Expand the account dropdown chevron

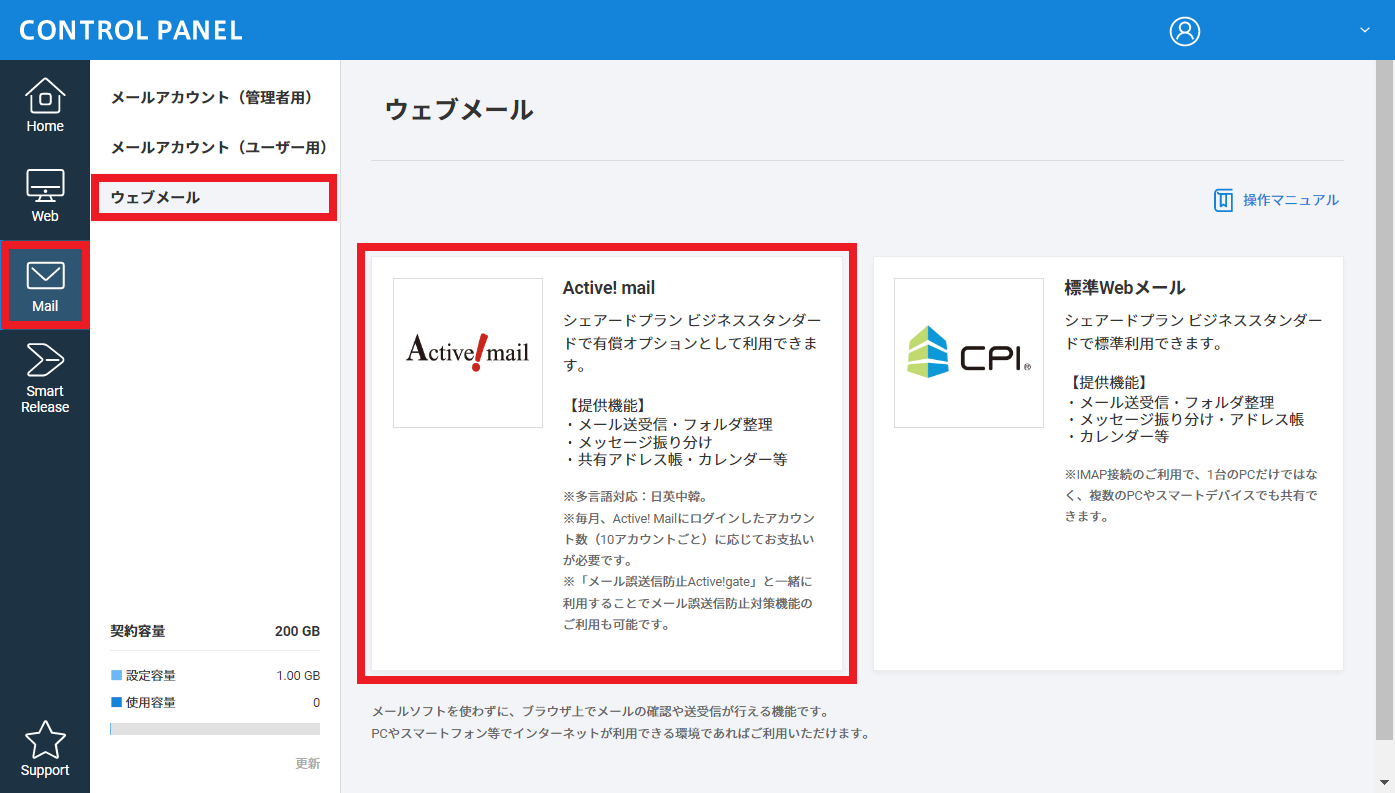(x=1364, y=31)
